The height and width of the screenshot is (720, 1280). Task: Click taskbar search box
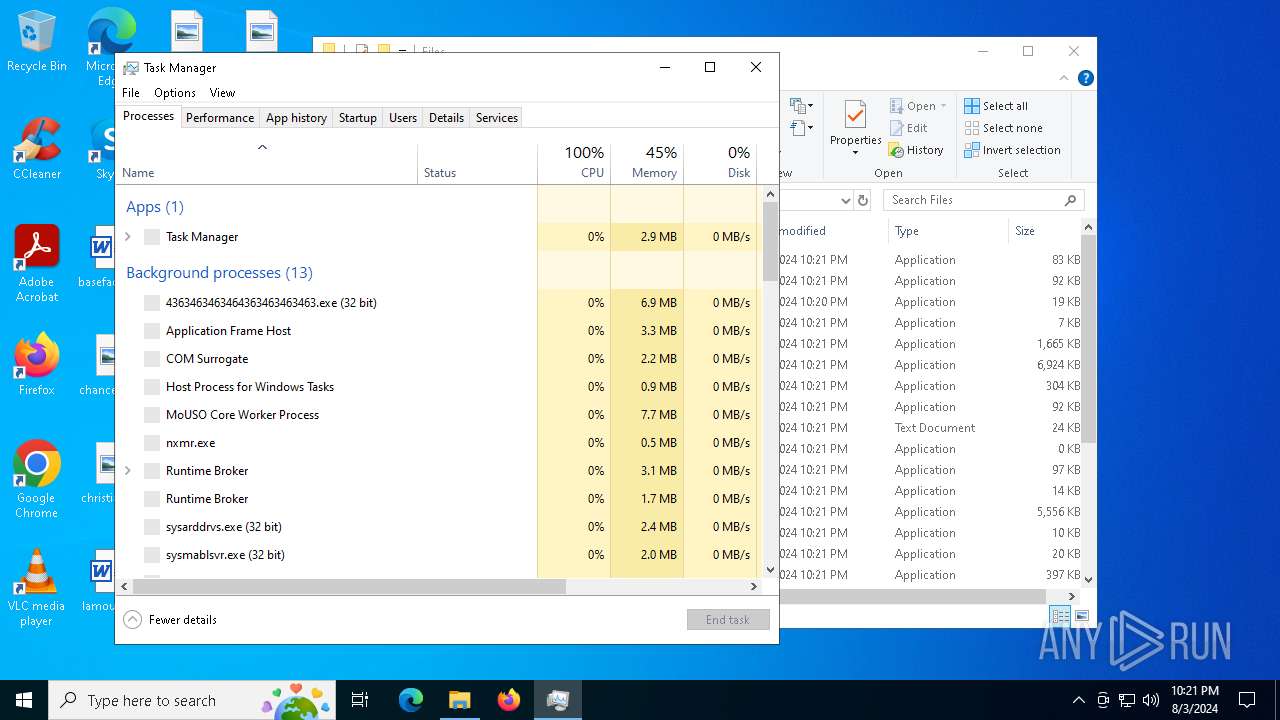[x=193, y=700]
